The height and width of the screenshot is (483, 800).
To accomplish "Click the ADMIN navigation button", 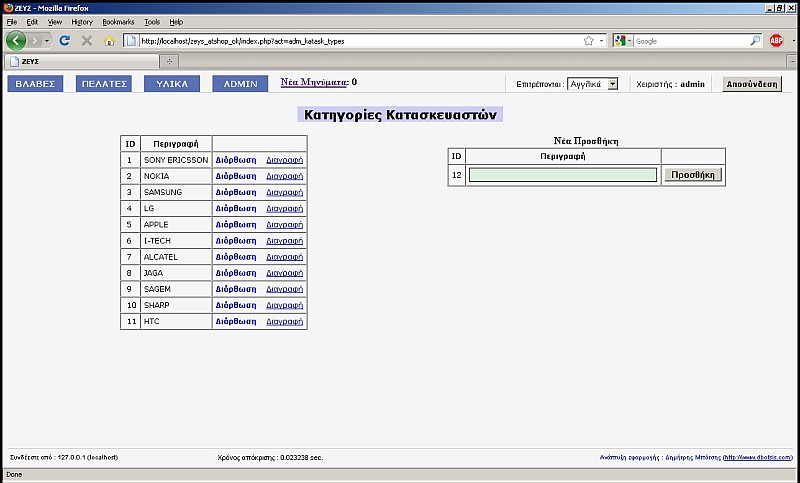I will click(240, 84).
